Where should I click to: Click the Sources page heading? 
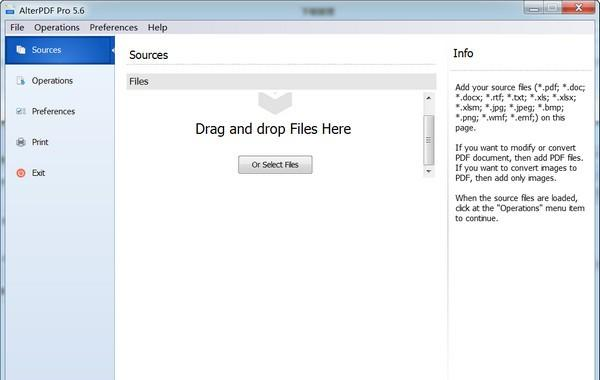click(x=148, y=55)
